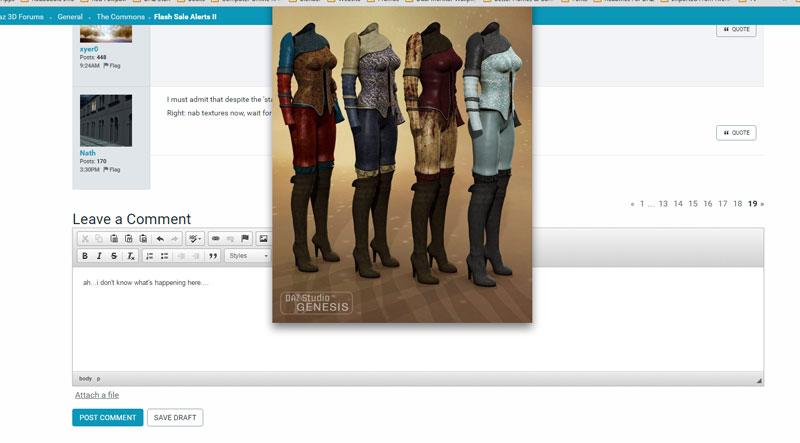Insert a link with the chain icon

216,239
